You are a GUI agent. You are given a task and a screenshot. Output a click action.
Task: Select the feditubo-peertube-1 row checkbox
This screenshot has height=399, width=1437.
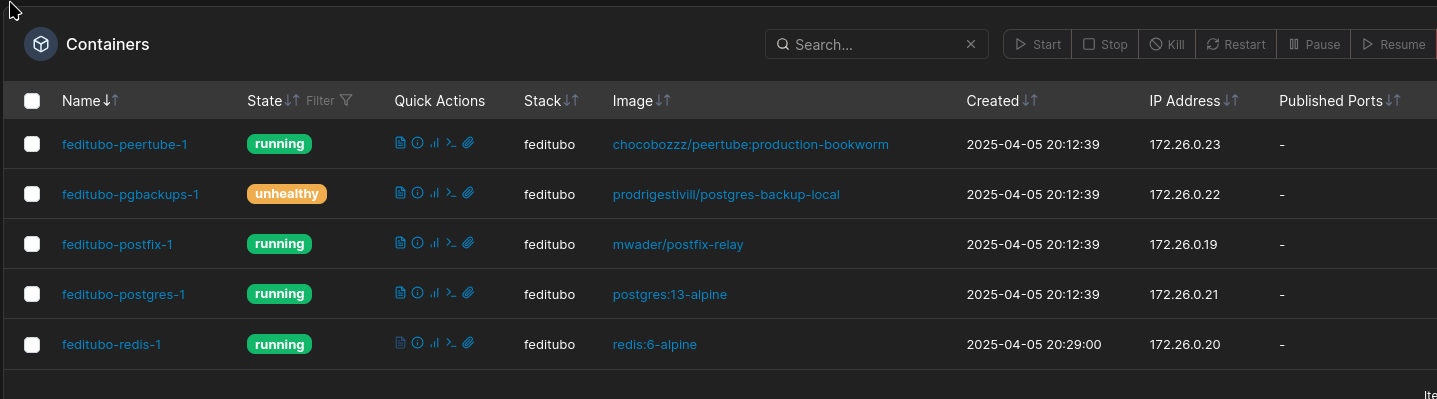coord(32,144)
